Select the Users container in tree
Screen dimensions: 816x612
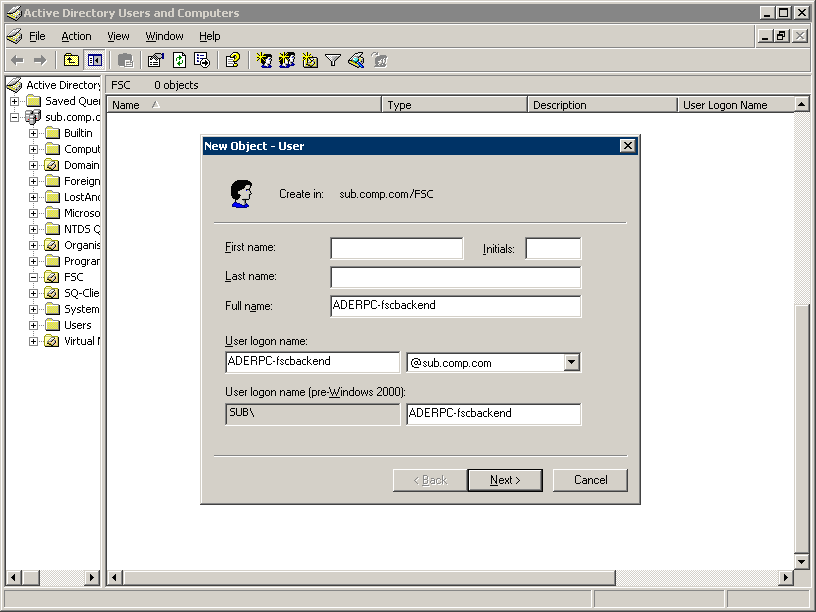coord(77,325)
